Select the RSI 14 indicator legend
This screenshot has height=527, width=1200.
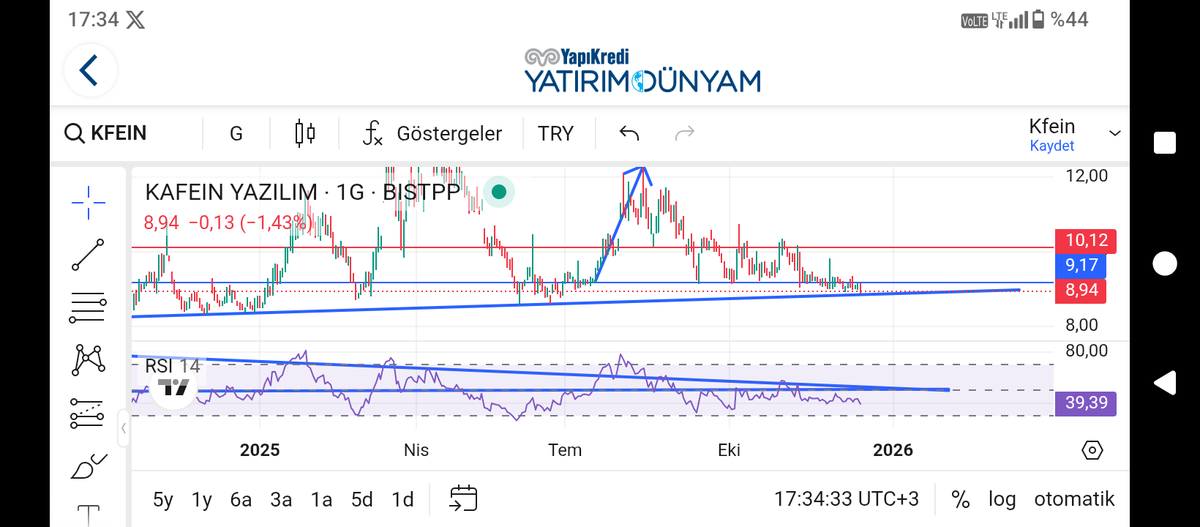(173, 366)
